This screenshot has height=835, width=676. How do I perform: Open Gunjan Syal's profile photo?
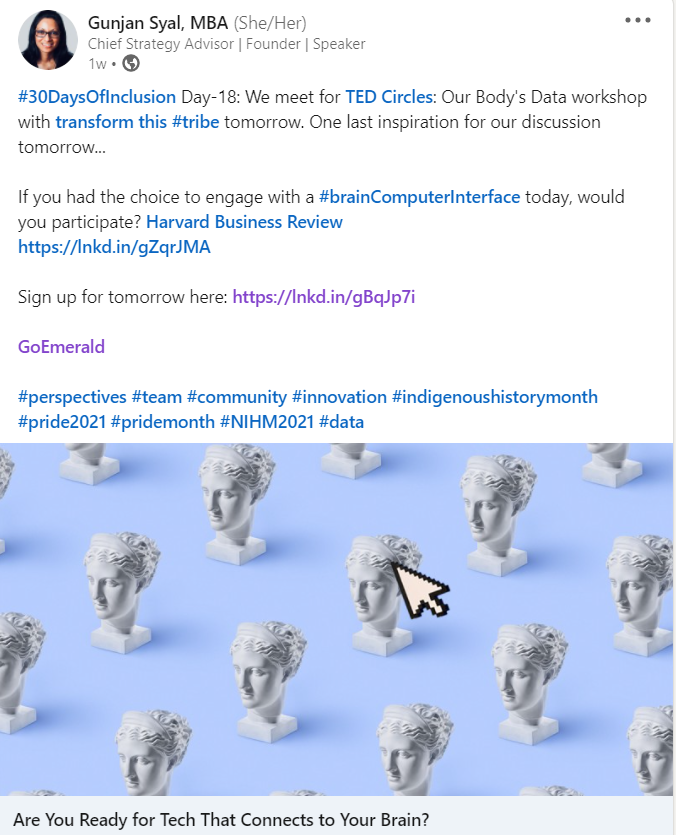click(47, 40)
